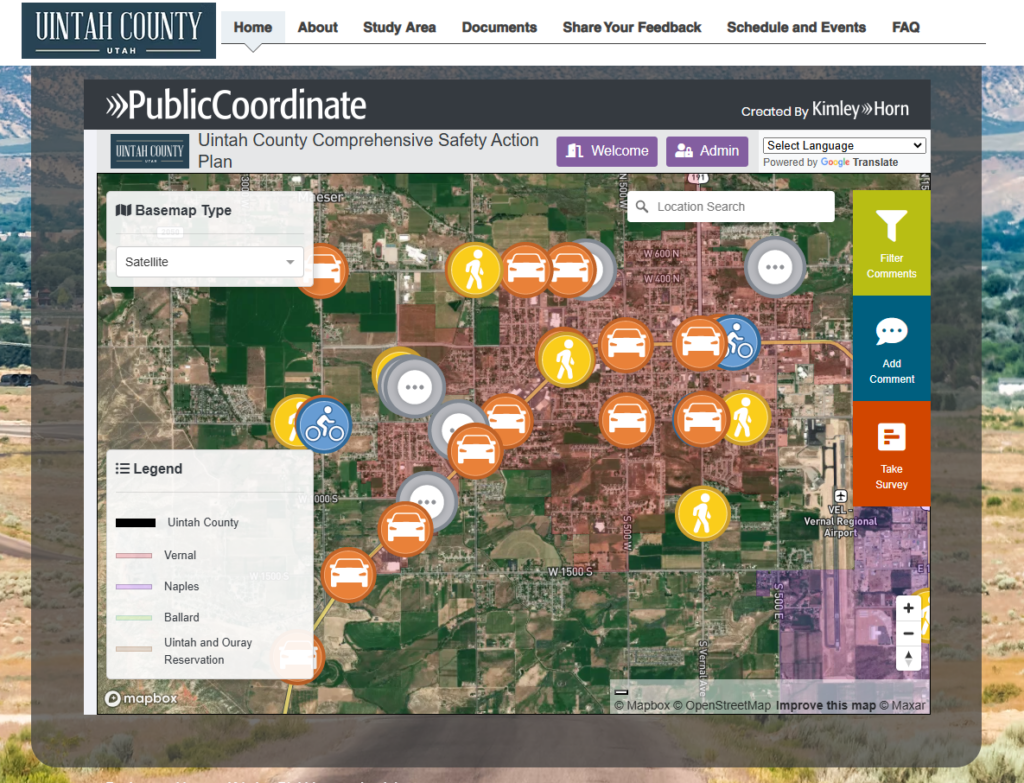Collapse the Legend panel header
The width and height of the screenshot is (1024, 783).
[x=149, y=469]
